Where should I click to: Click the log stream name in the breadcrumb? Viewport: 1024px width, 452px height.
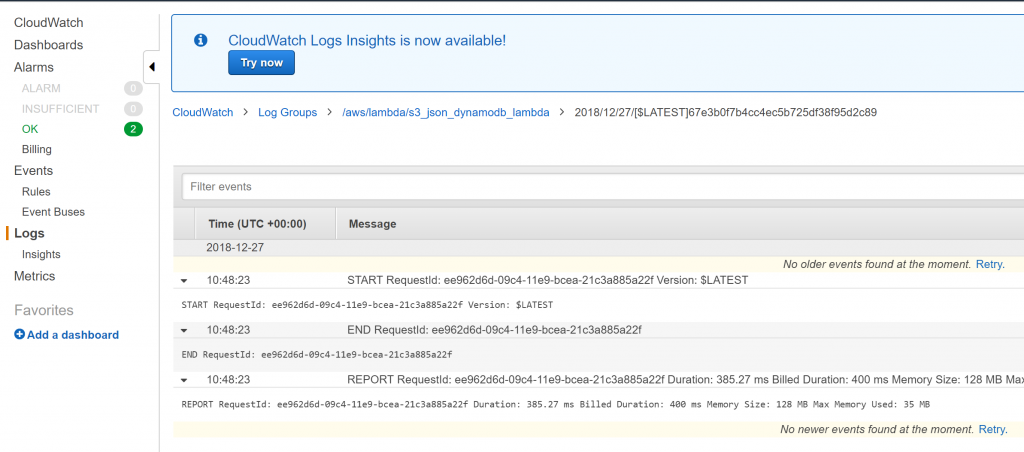(x=726, y=112)
